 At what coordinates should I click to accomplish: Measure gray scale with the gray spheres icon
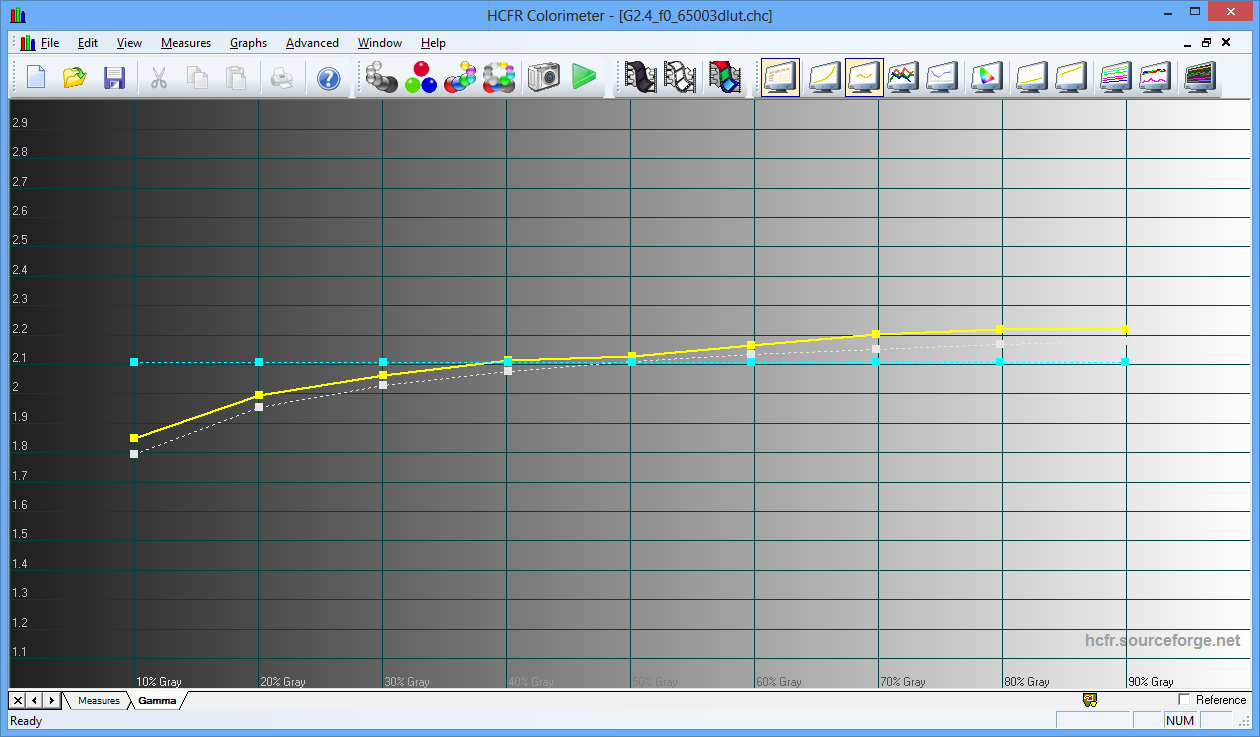pos(381,77)
